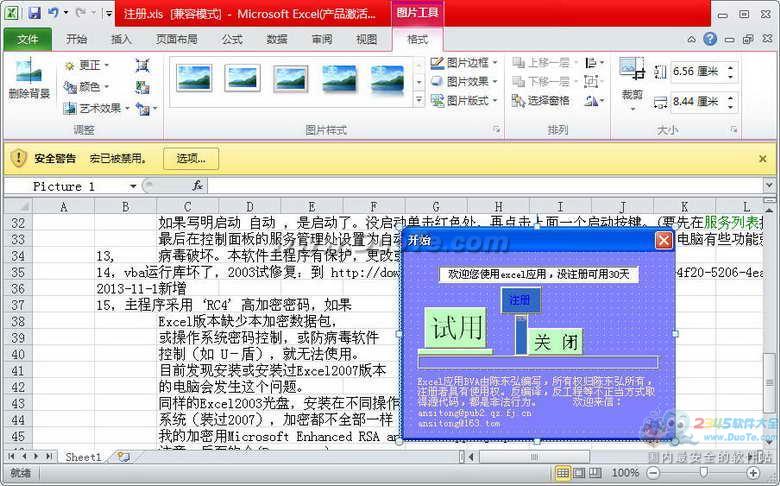Click the Select All corner cell

pyautogui.click(x=18, y=206)
